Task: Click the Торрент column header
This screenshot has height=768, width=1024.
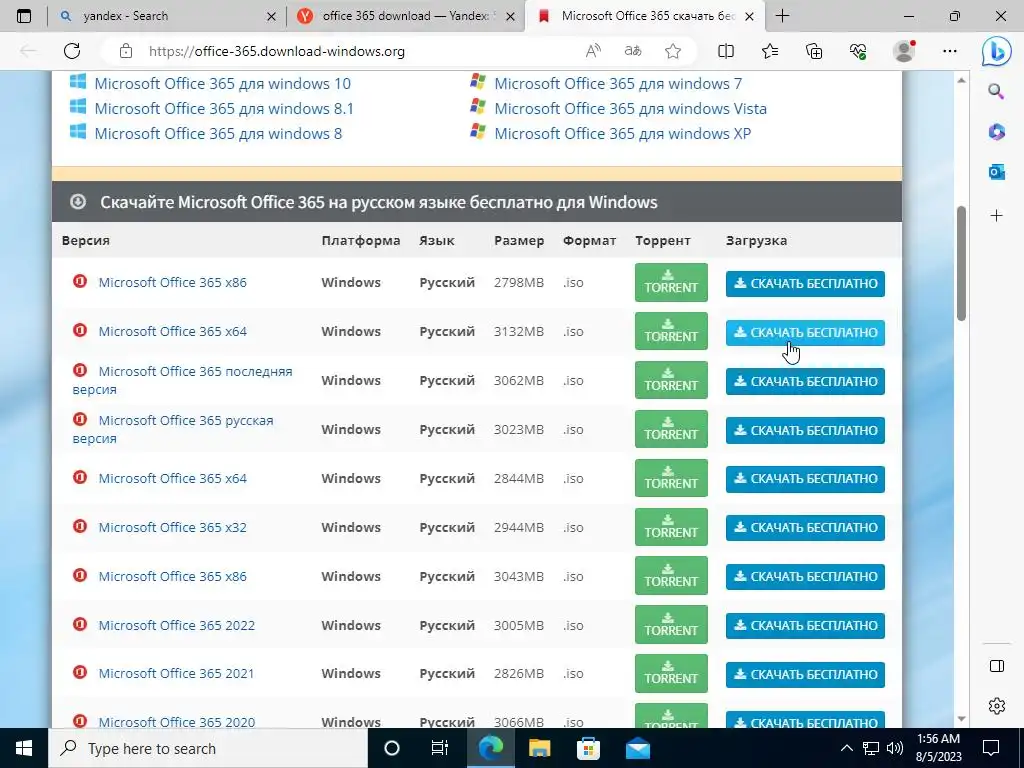Action: pyautogui.click(x=662, y=240)
